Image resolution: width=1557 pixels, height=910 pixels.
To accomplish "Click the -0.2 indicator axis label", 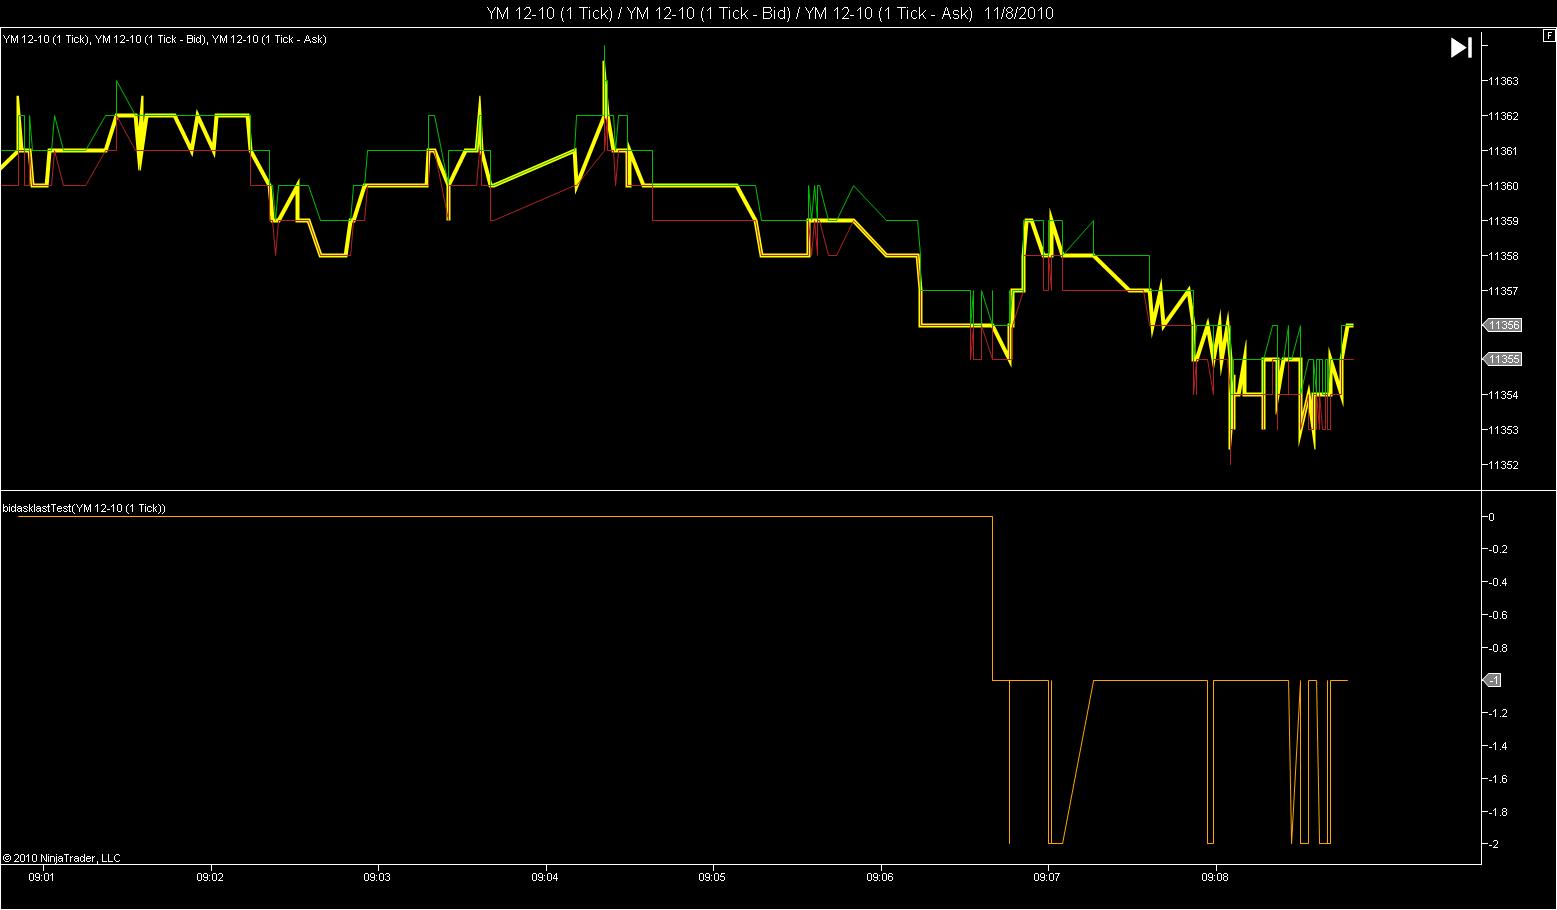I will (x=1497, y=550).
